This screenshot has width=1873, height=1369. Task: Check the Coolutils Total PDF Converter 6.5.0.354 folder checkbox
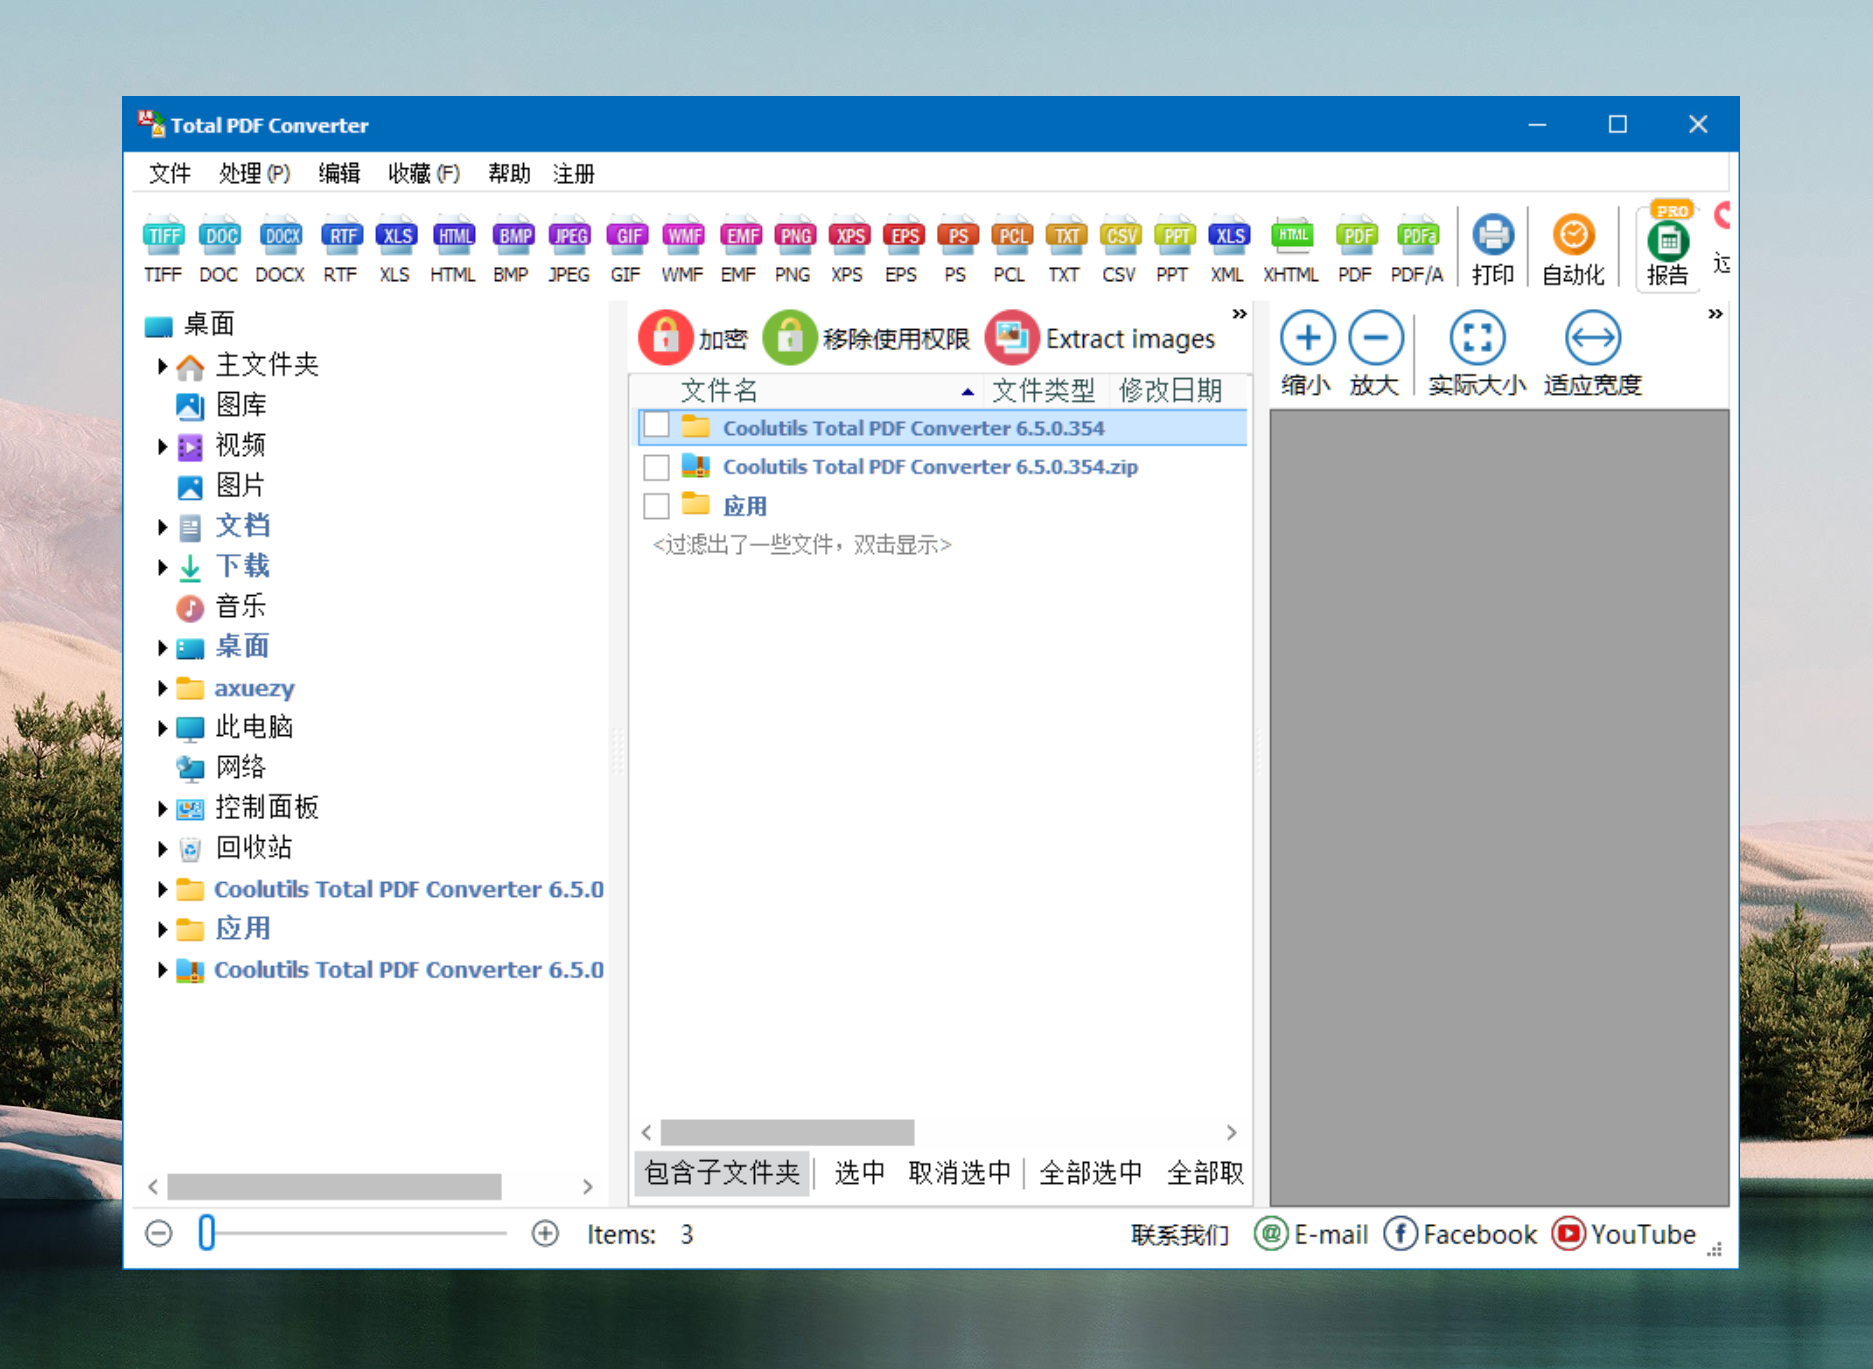[x=656, y=427]
